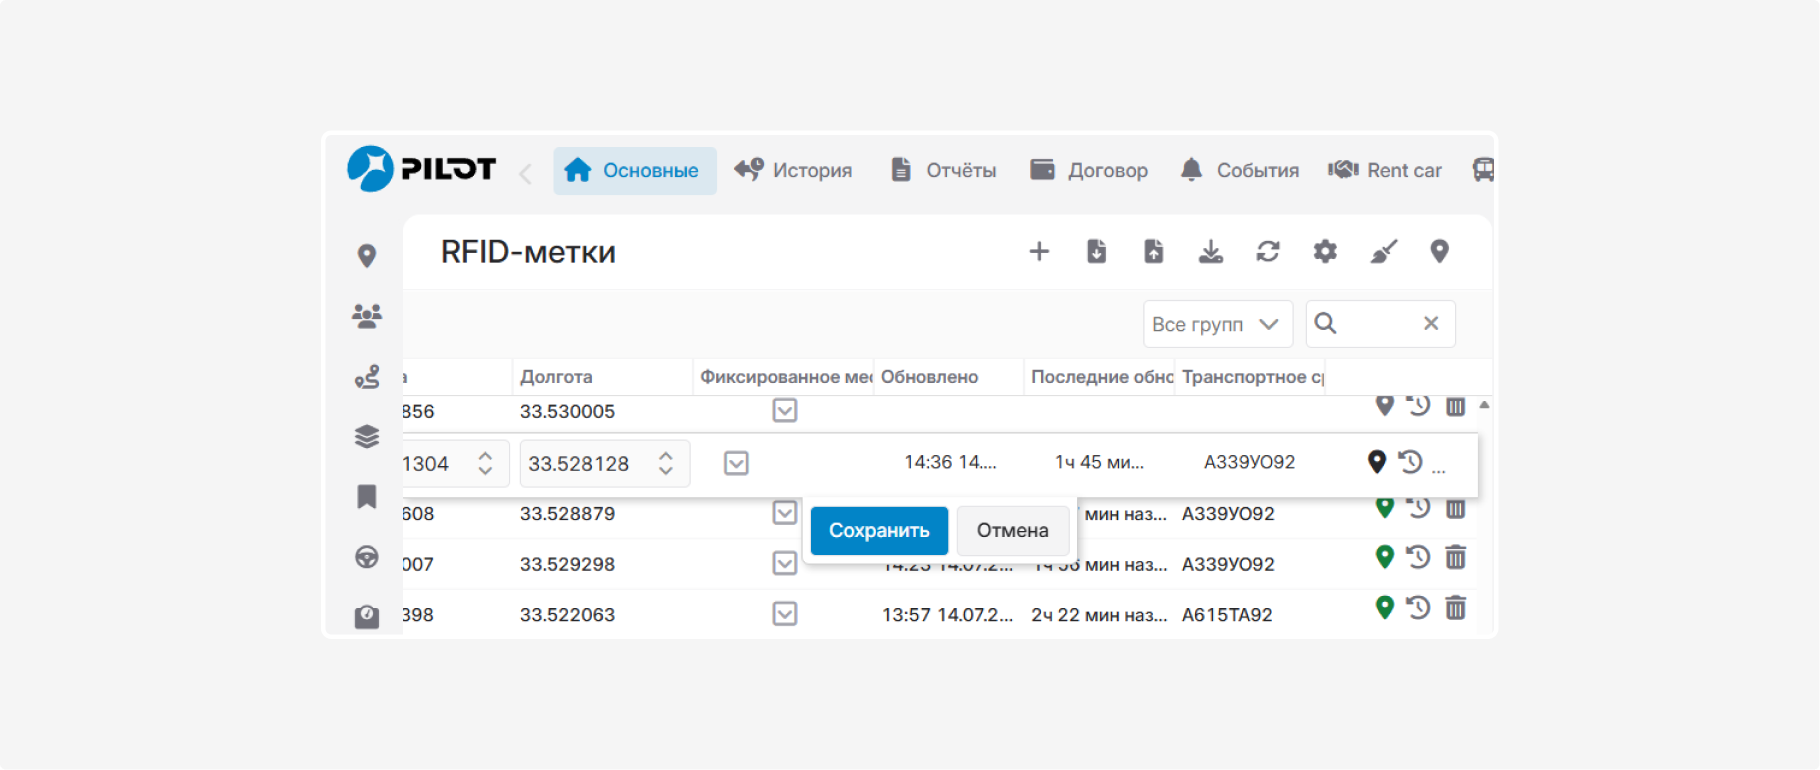Click the export file icon with up arrow
This screenshot has height=770, width=1820.
(x=1154, y=251)
